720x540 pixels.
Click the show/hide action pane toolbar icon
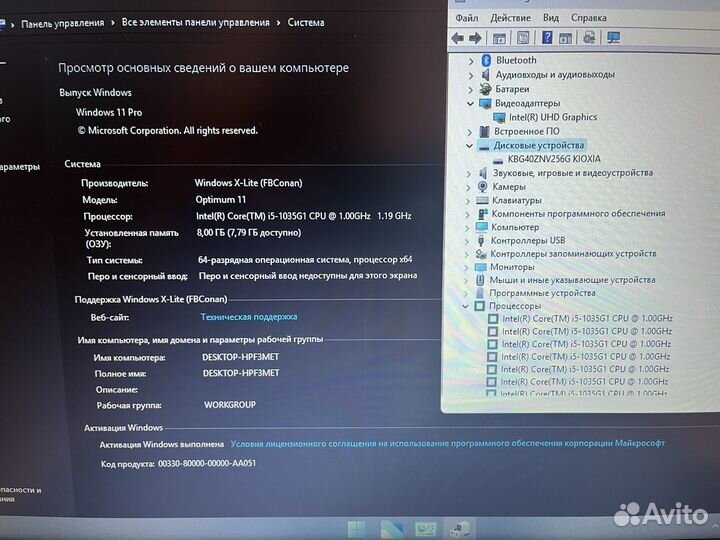click(565, 38)
